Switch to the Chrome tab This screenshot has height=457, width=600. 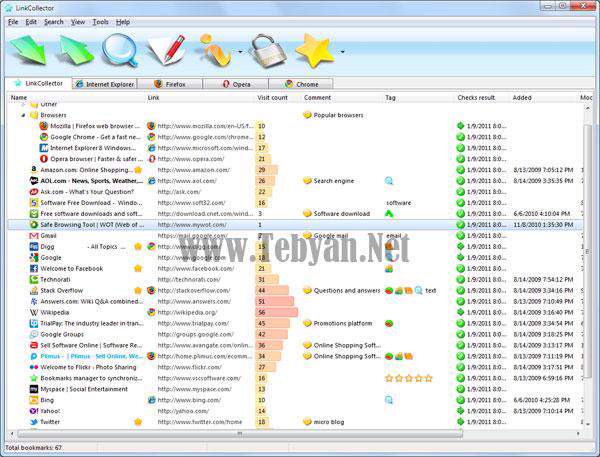pyautogui.click(x=301, y=84)
